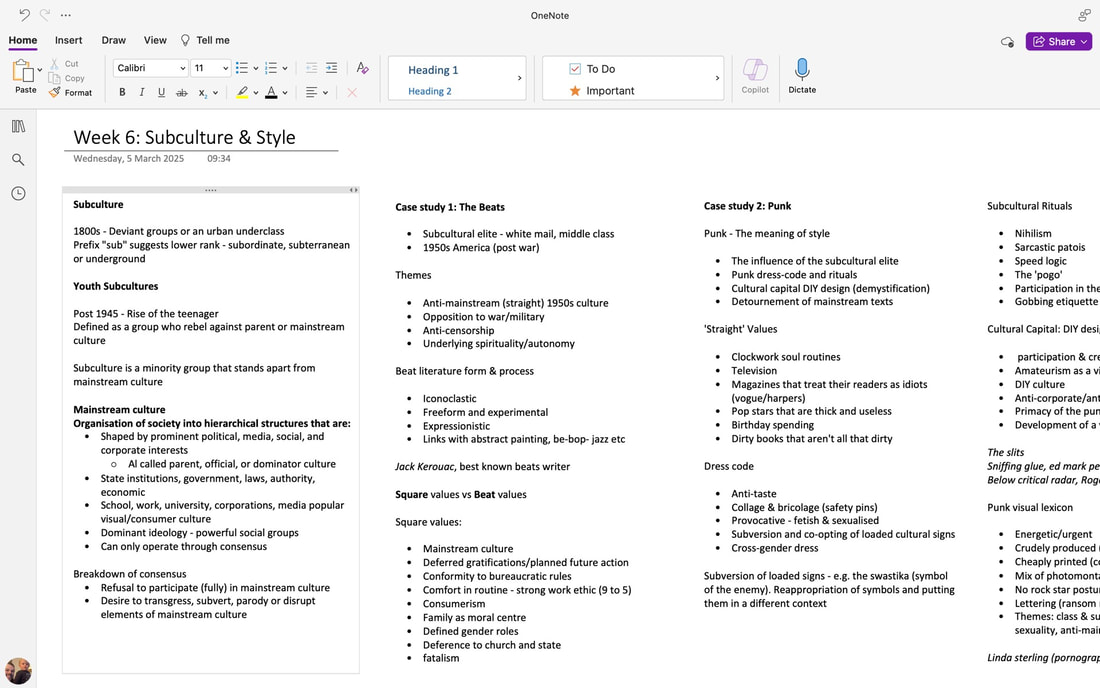
Task: Toggle strikethrough formatting
Action: click(x=182, y=93)
